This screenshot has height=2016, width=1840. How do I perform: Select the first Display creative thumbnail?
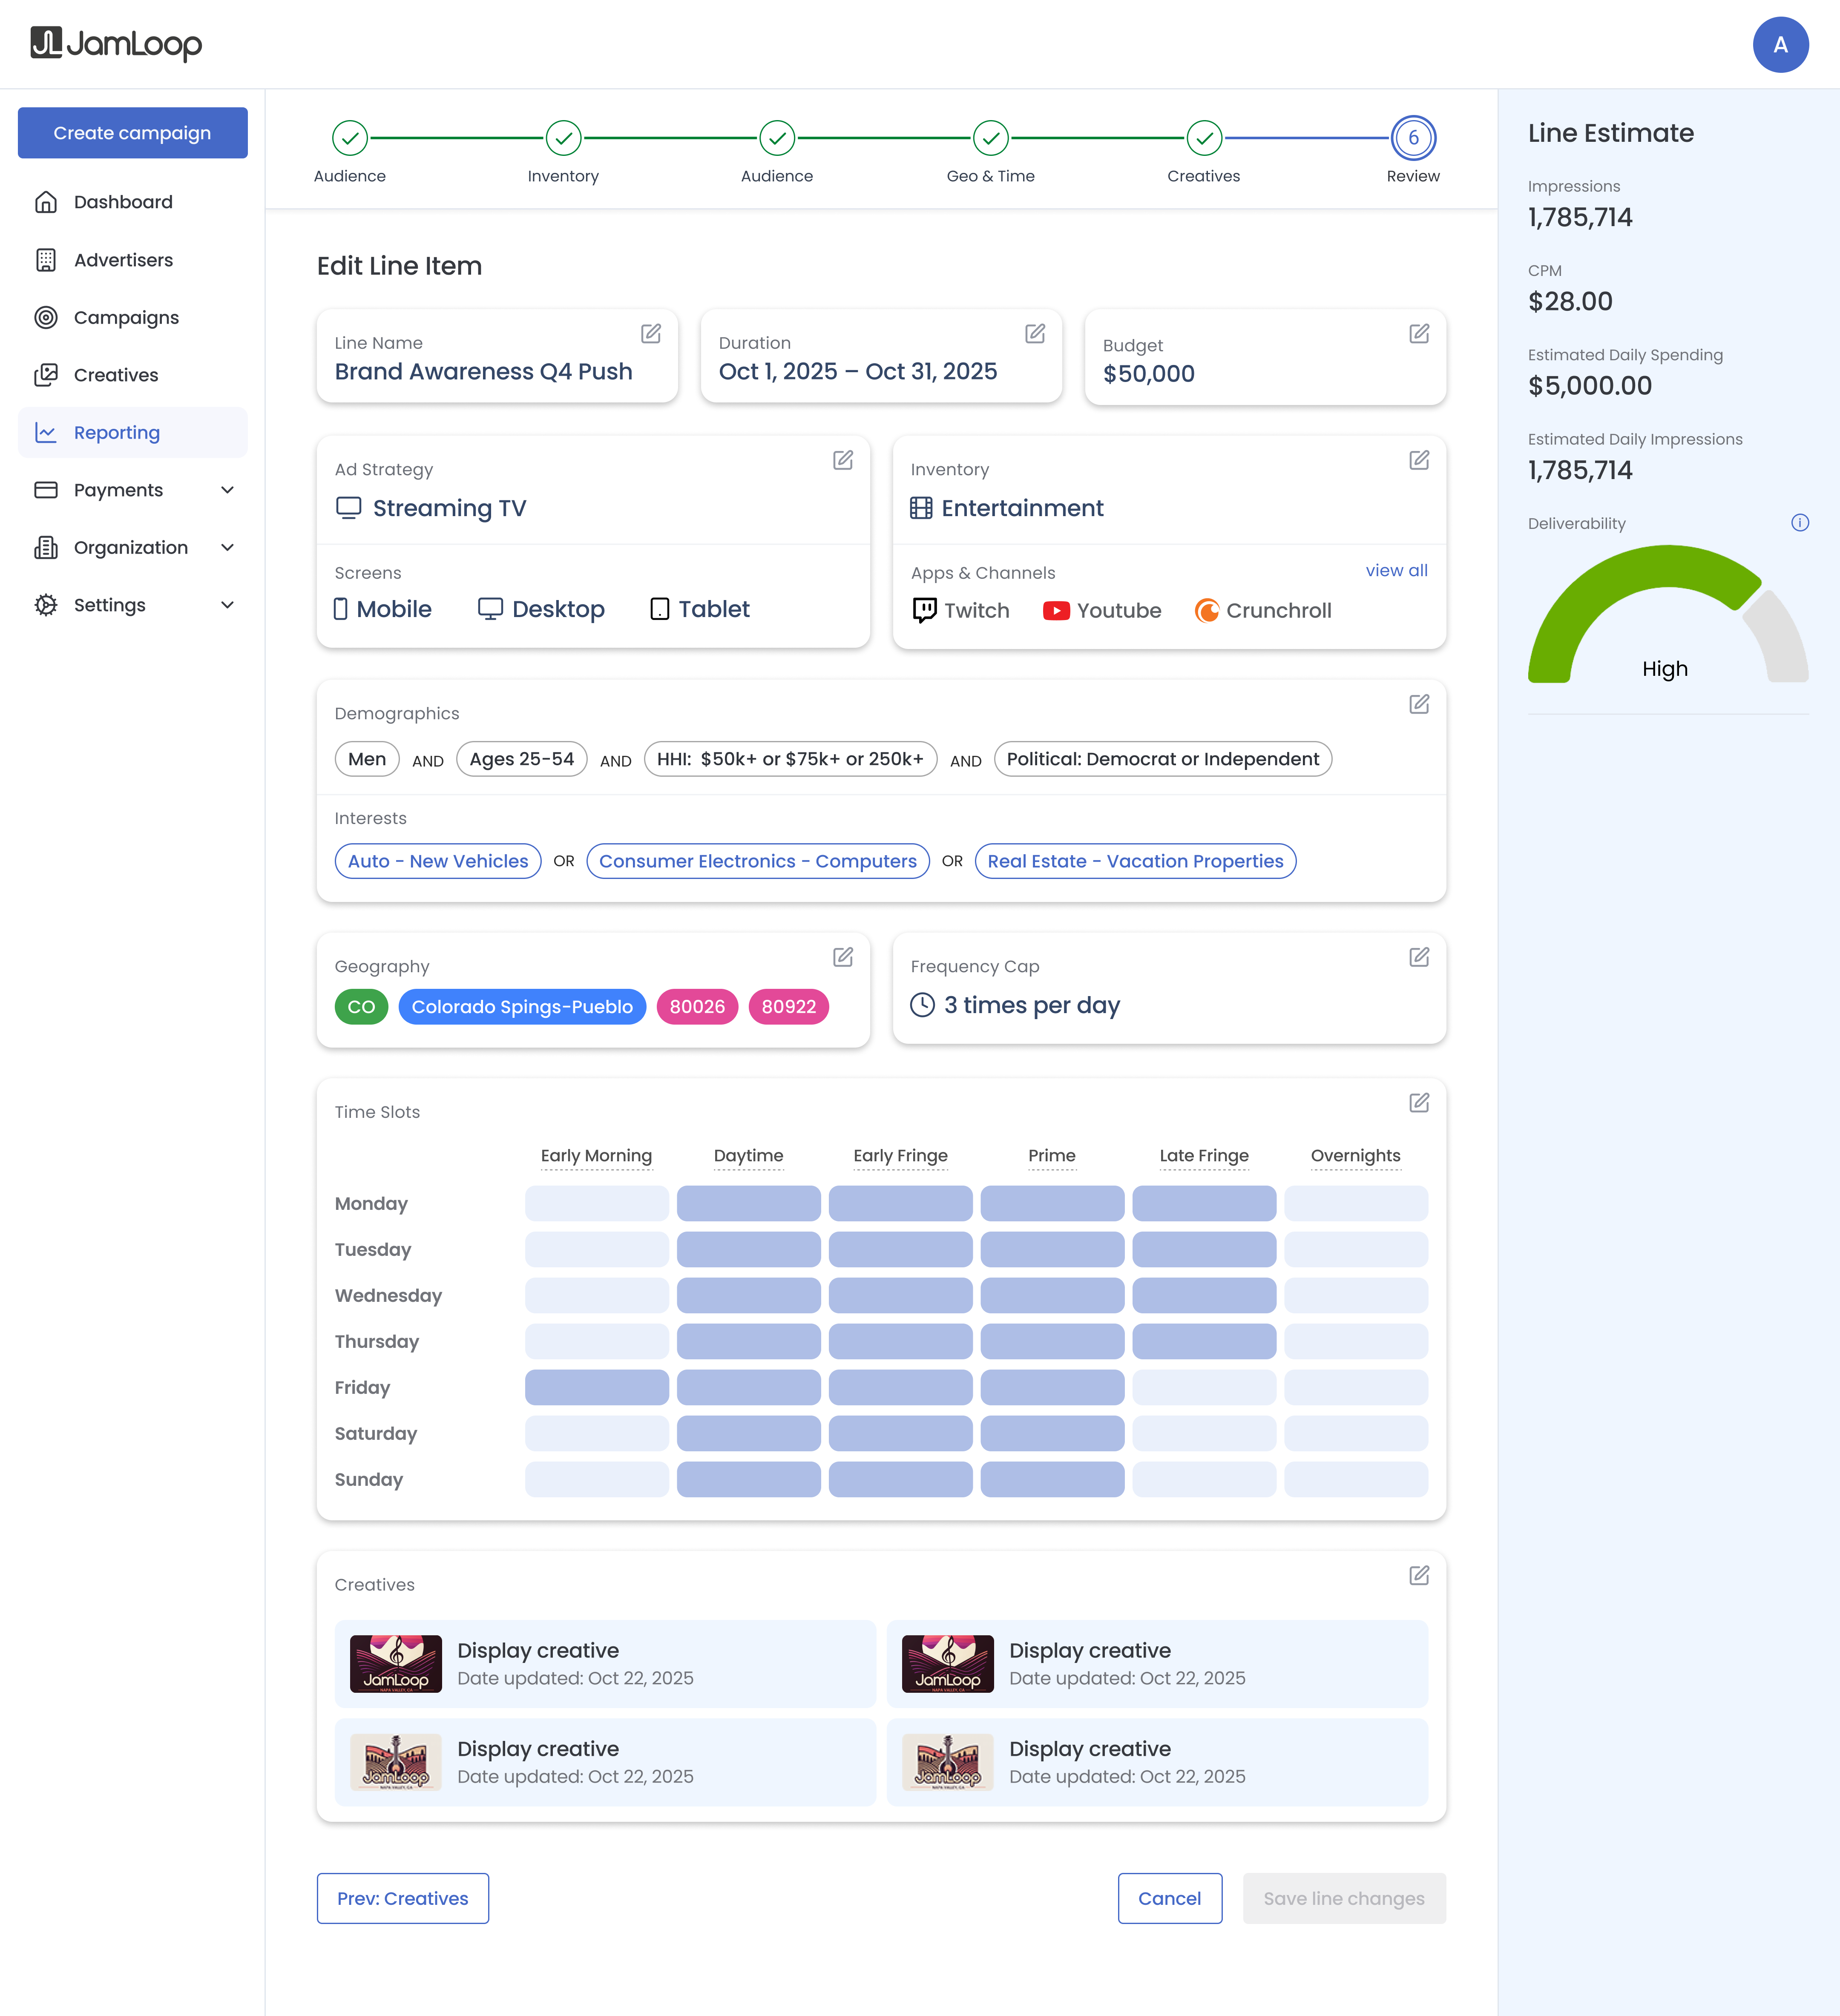(x=396, y=1664)
